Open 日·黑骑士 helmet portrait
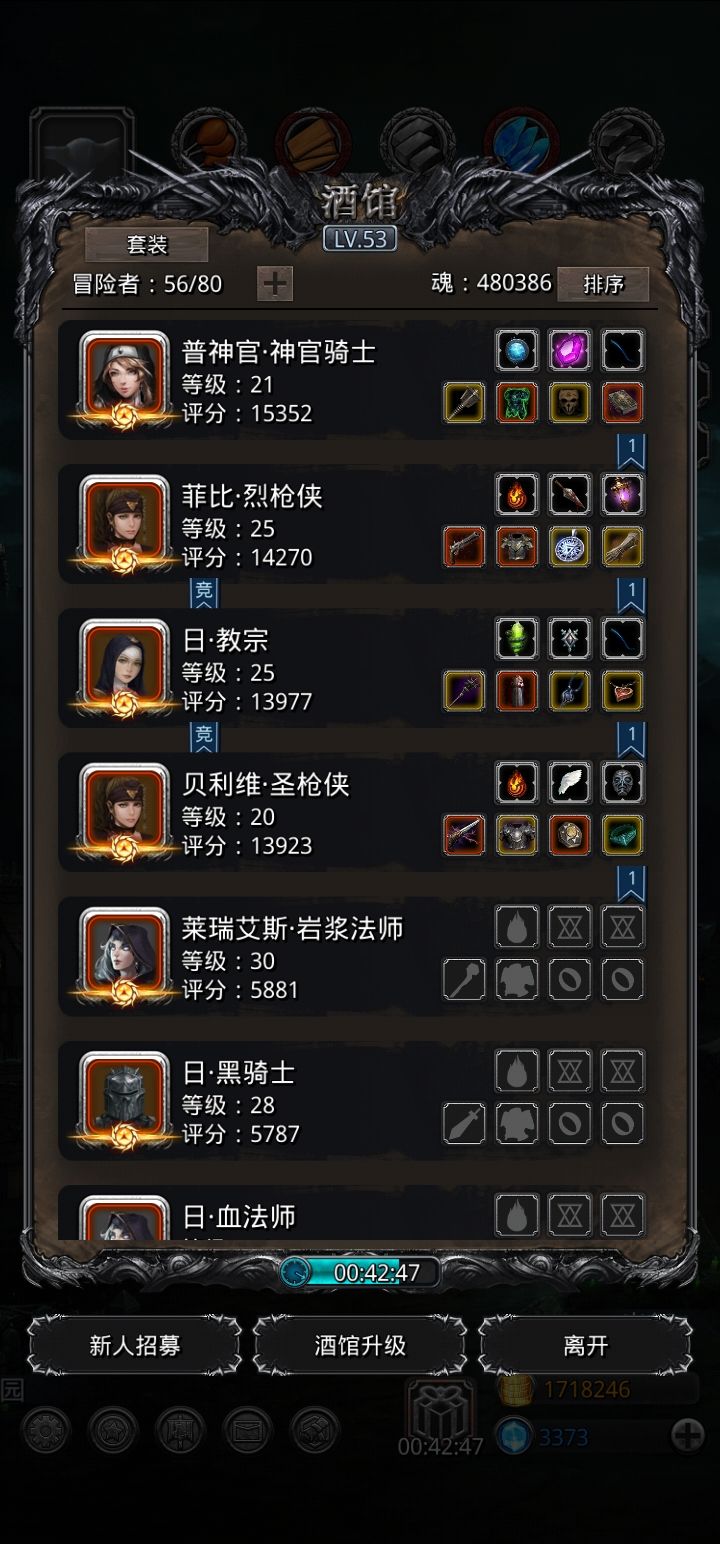Image resolution: width=720 pixels, height=1544 pixels. click(x=125, y=1097)
